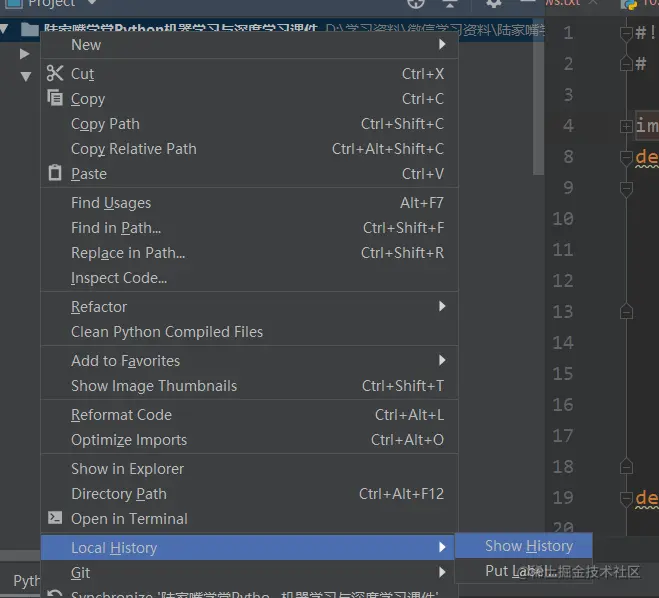Choose Refactor menu entry
Image resolution: width=659 pixels, height=598 pixels.
click(249, 307)
